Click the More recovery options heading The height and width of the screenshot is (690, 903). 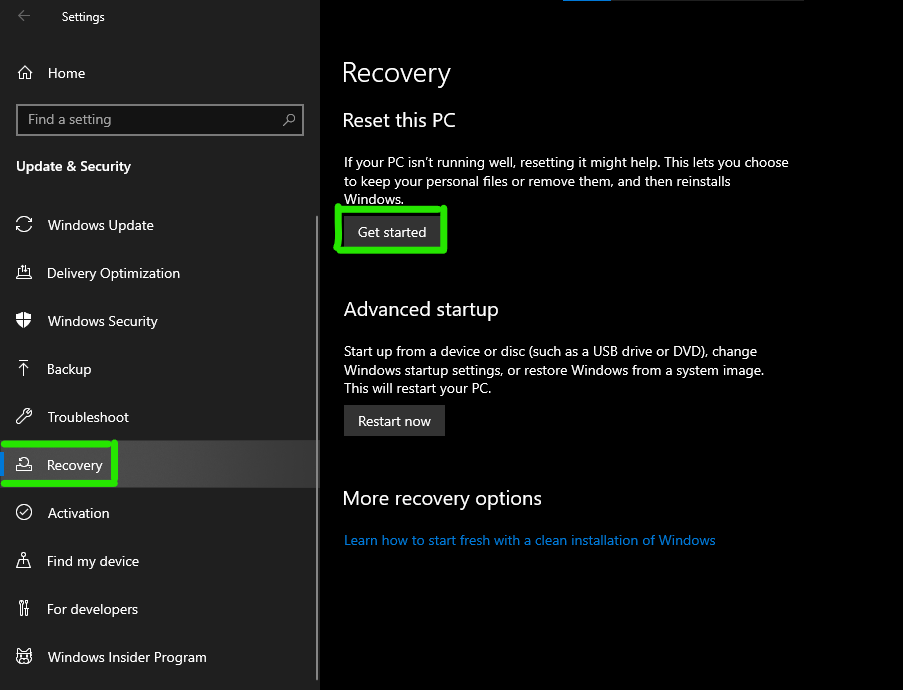442,498
